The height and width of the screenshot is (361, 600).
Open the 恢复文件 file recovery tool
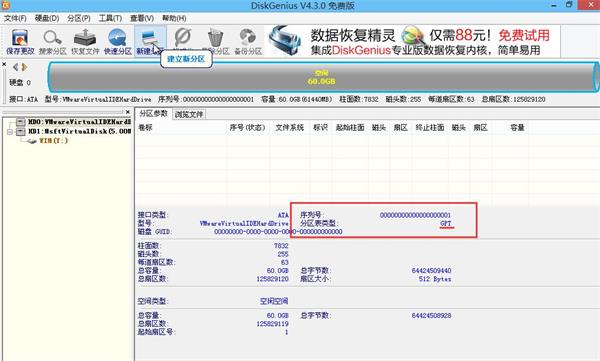pos(85,42)
